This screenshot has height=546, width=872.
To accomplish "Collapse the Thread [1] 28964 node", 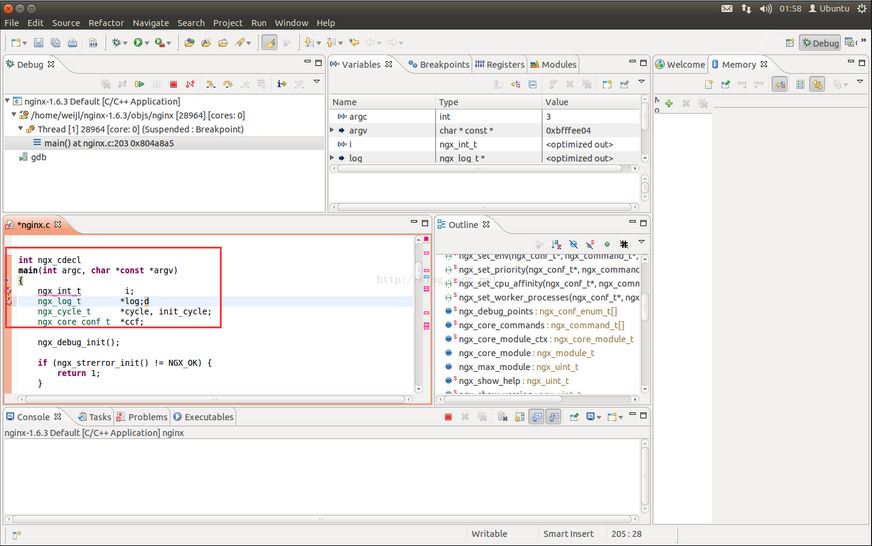I will click(x=21, y=128).
